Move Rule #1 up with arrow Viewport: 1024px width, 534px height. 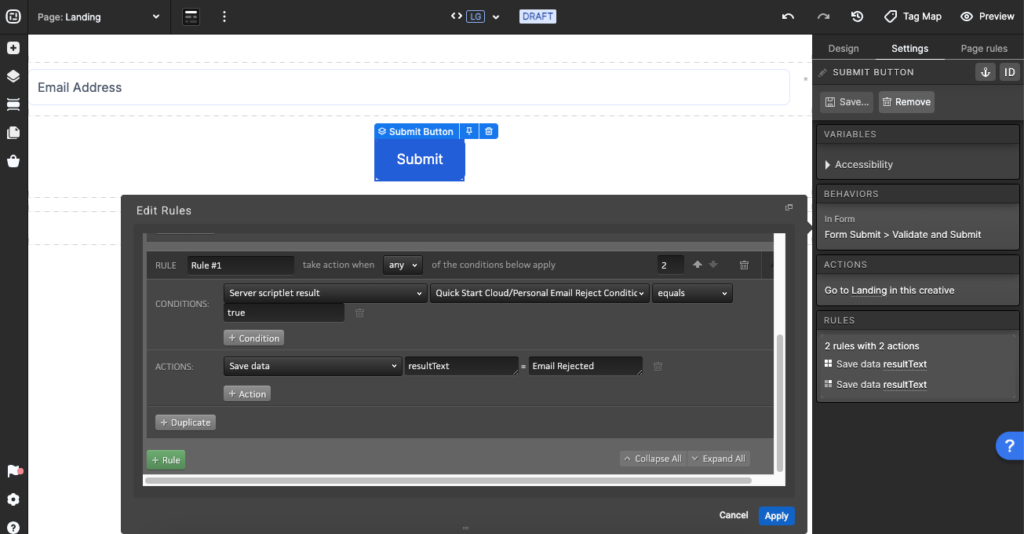[x=697, y=265]
